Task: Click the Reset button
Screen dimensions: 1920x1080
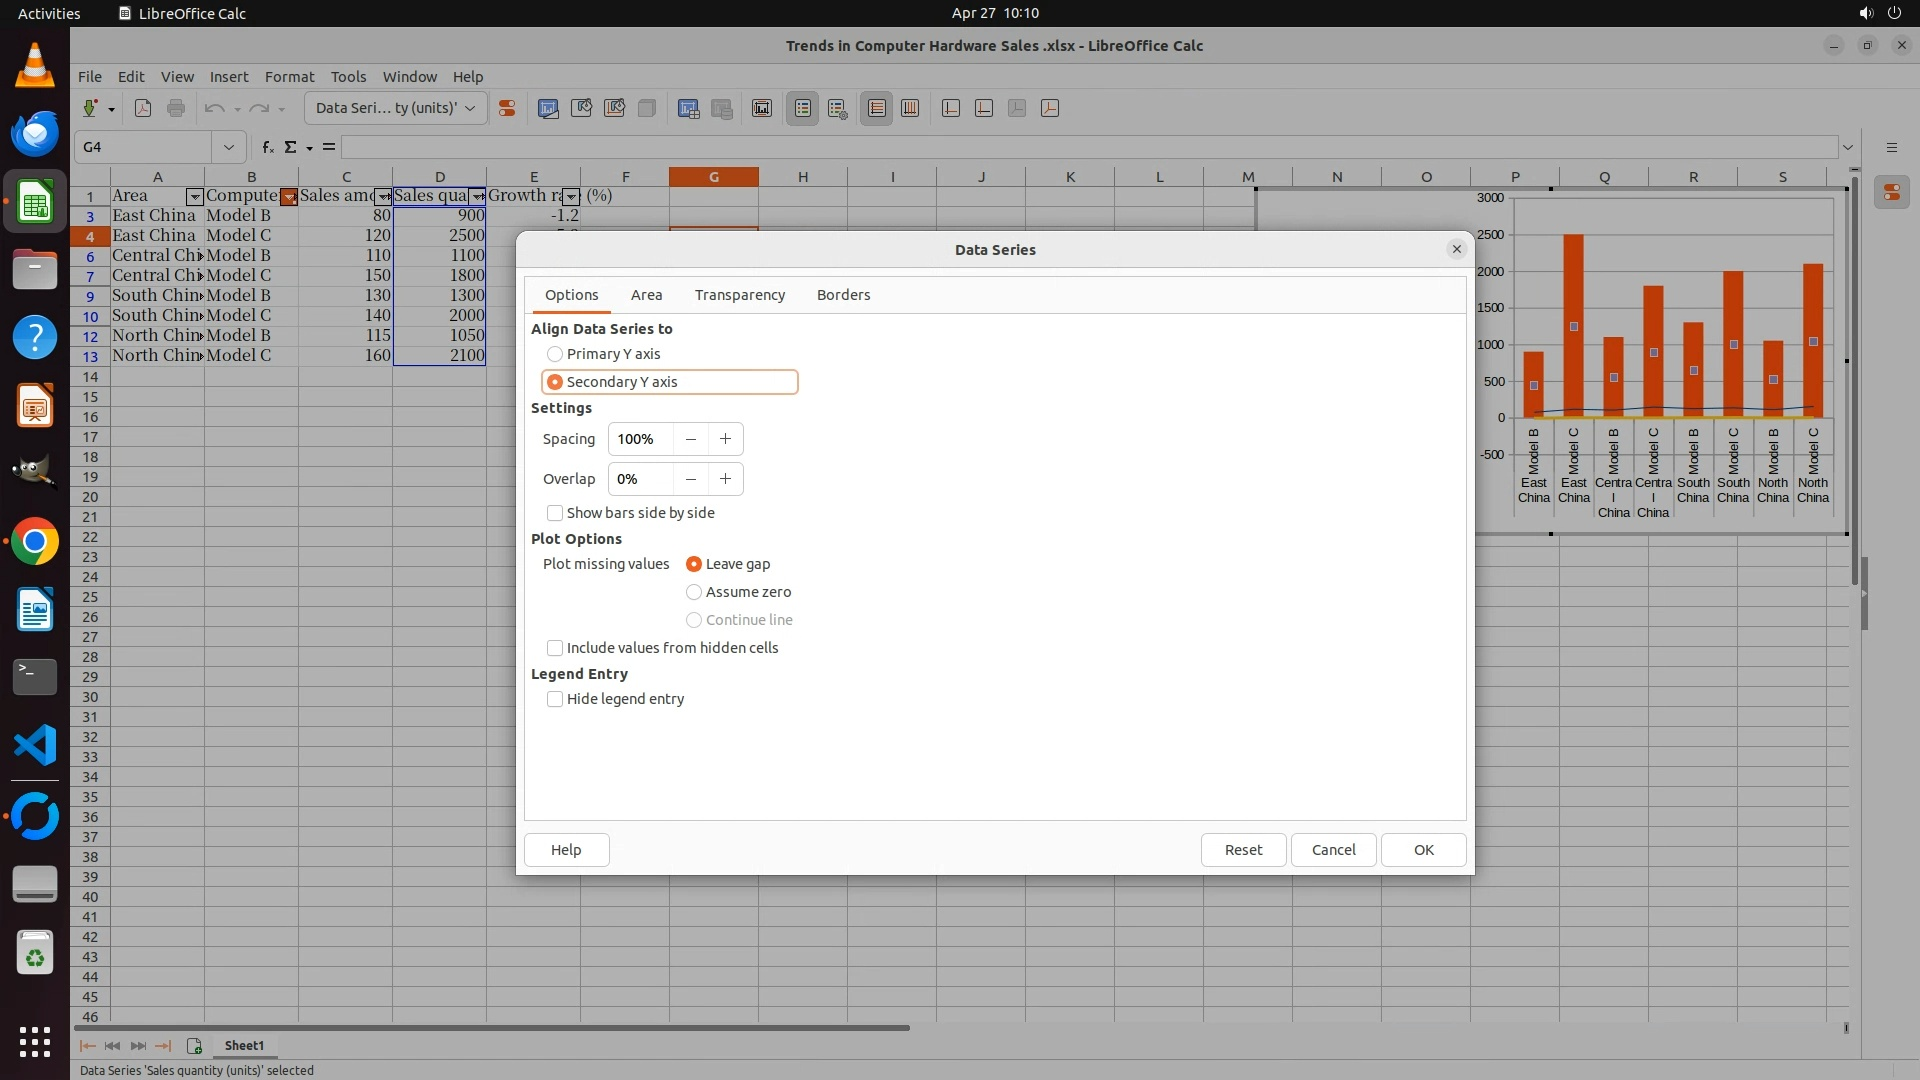Action: (x=1243, y=850)
